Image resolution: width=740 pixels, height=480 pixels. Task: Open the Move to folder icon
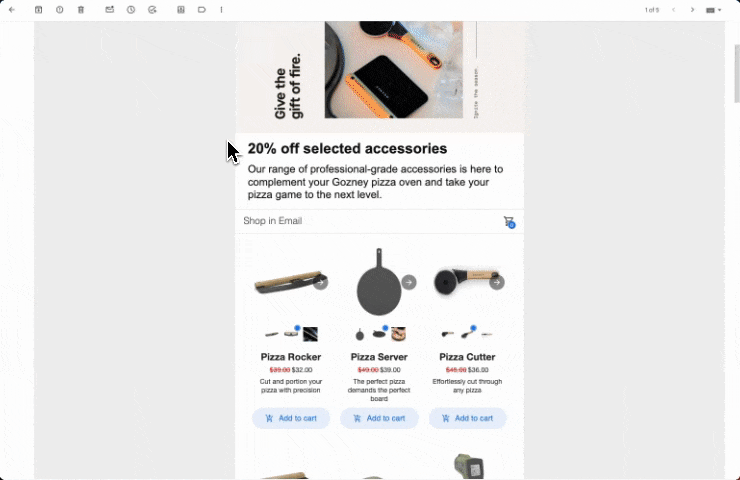click(x=181, y=9)
